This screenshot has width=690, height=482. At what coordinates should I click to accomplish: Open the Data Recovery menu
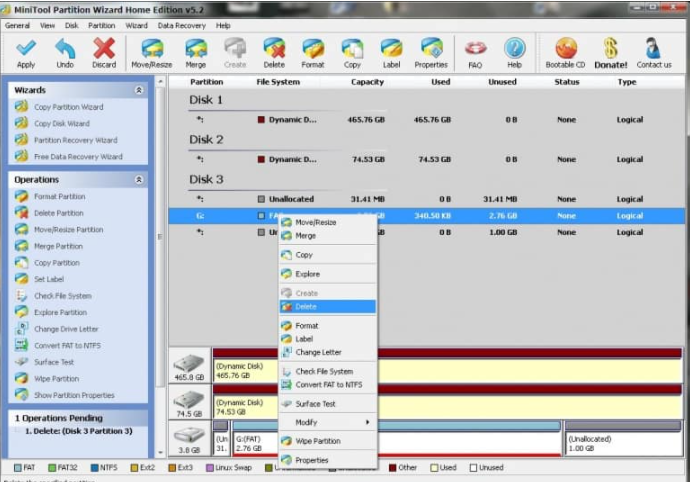tap(180, 25)
